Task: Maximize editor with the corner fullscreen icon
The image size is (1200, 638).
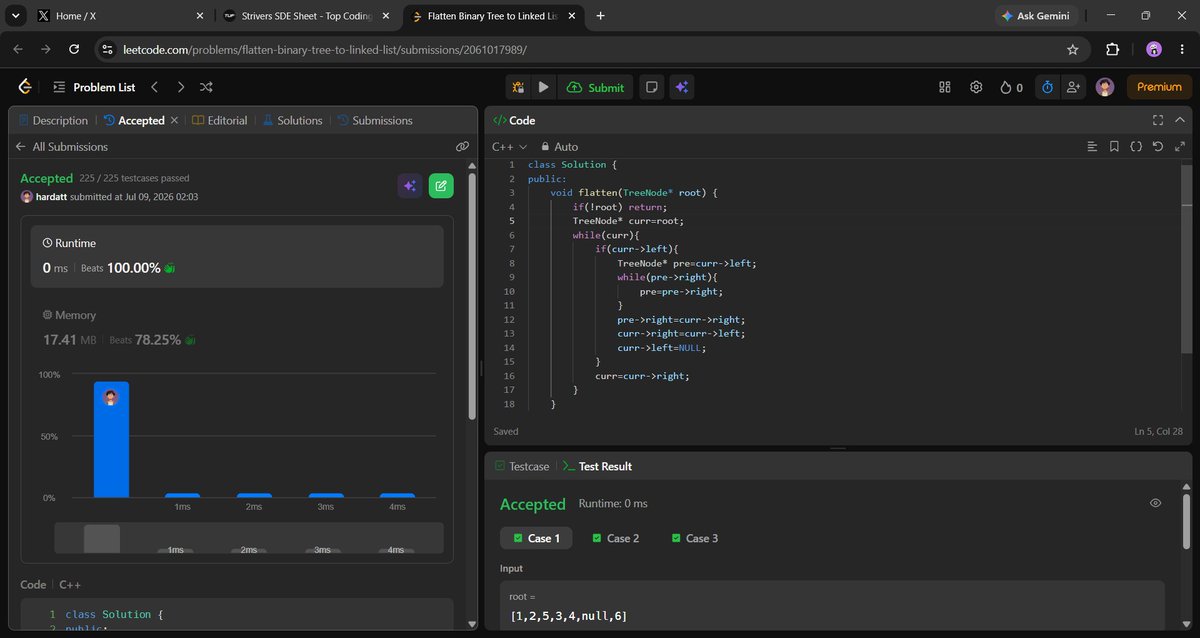Action: (1180, 146)
